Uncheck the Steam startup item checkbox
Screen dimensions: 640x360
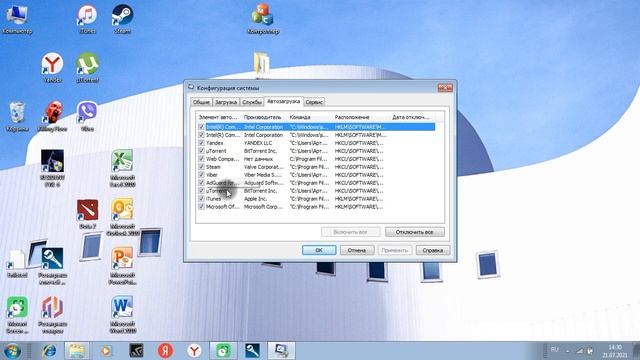[201, 167]
